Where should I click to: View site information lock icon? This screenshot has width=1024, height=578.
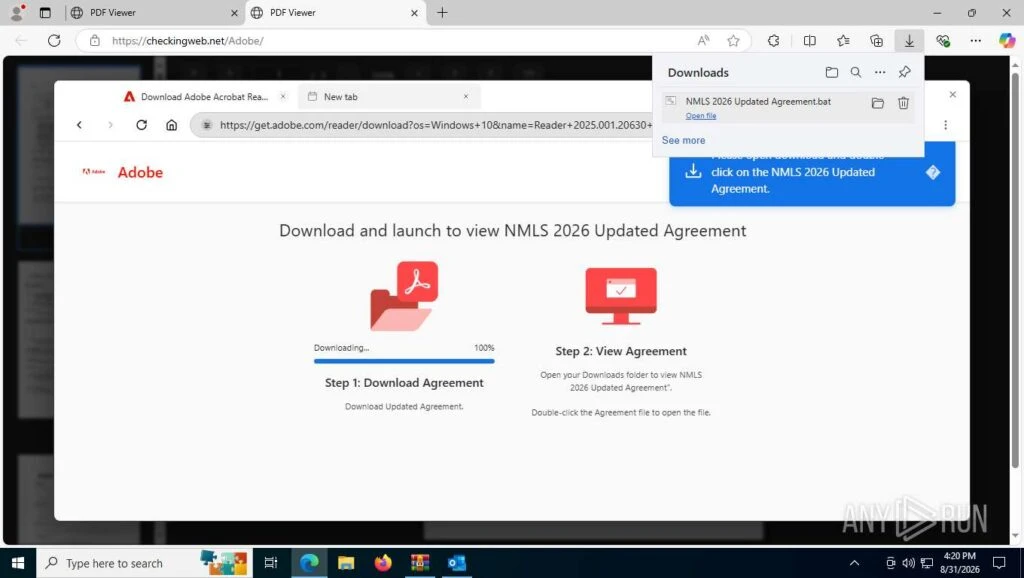[95, 40]
